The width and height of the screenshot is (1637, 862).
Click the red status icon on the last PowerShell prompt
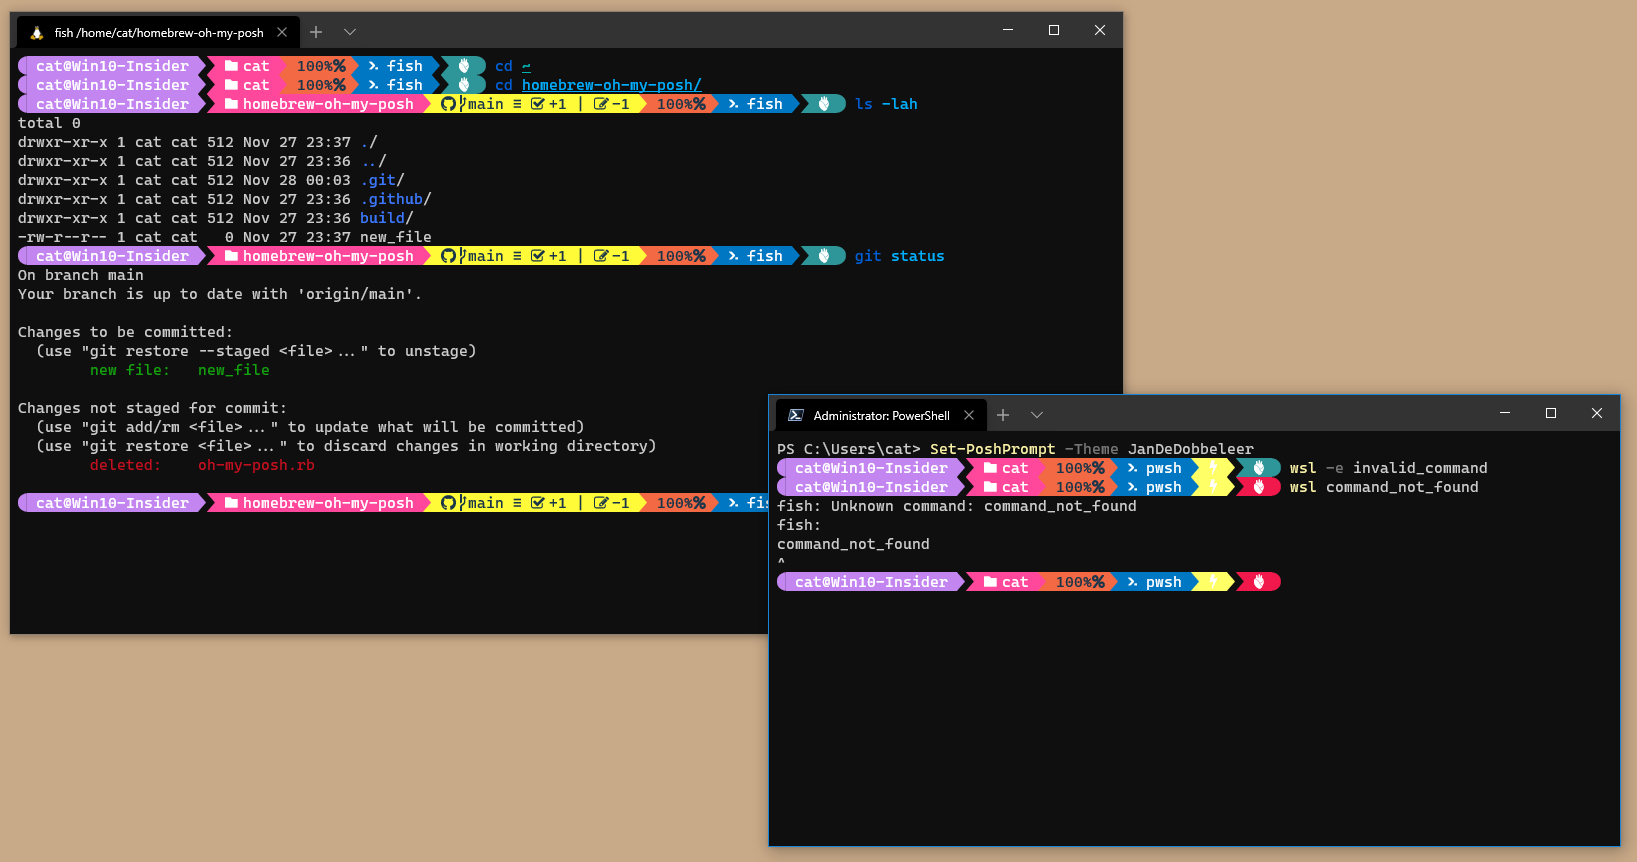tap(1259, 582)
